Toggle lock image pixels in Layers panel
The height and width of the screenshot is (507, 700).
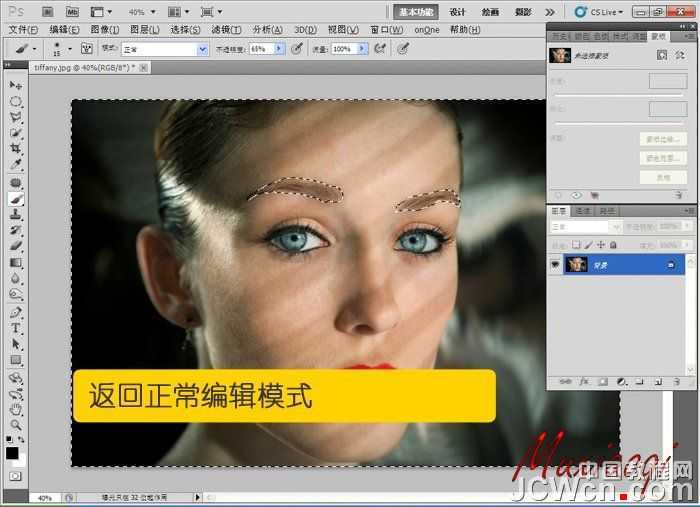click(588, 245)
